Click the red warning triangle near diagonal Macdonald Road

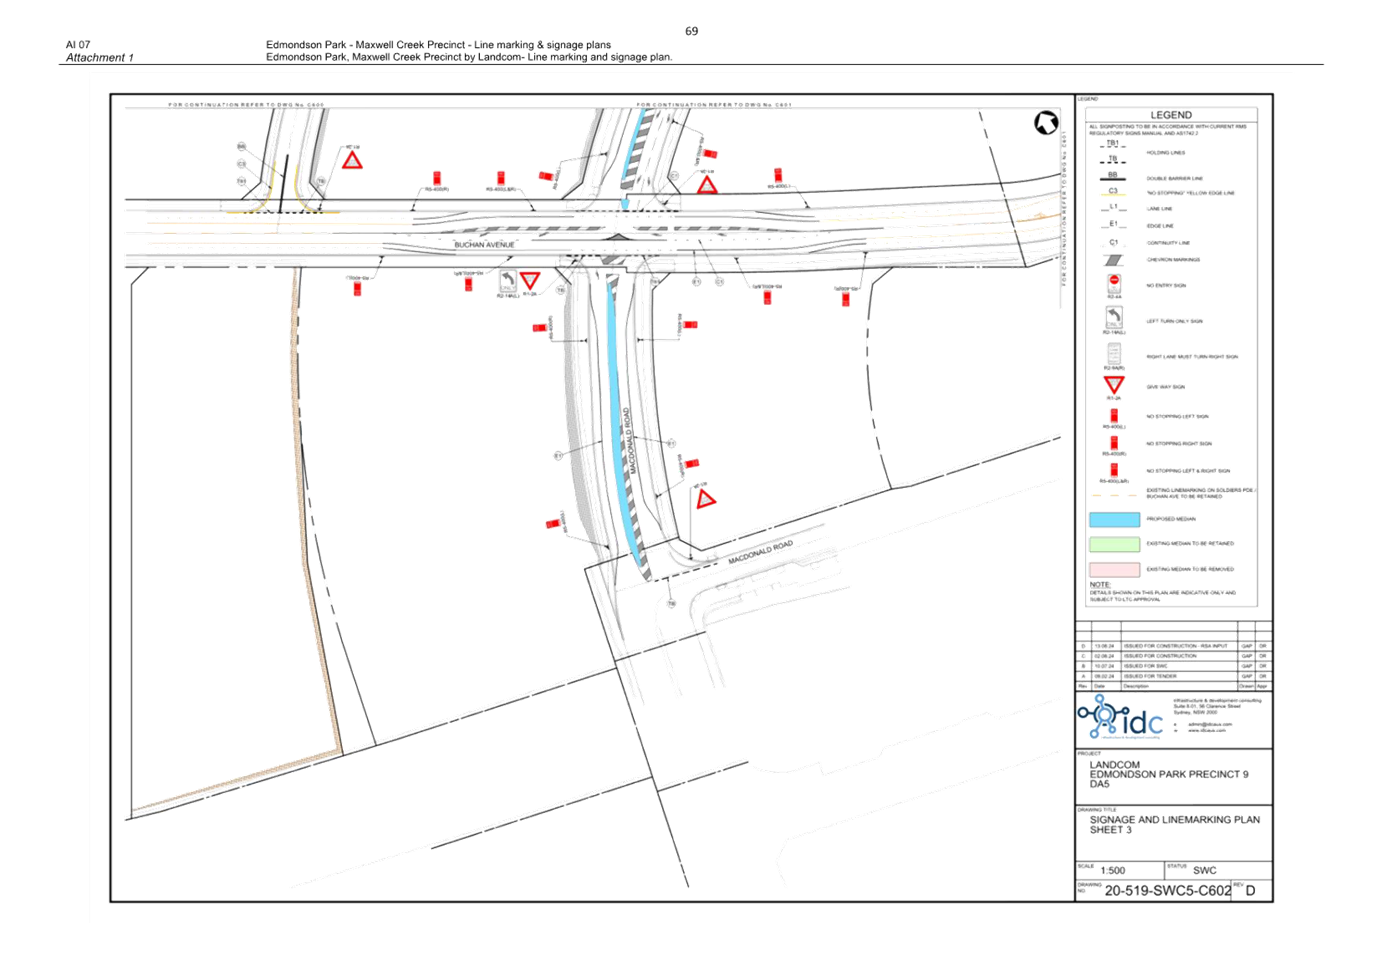[x=706, y=499]
